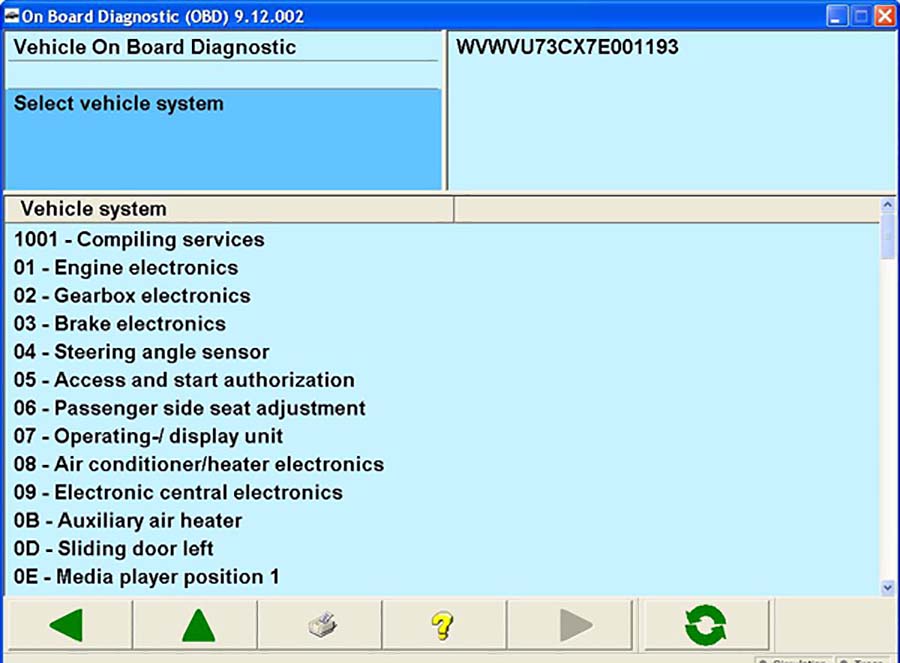Click the green up arrow button
This screenshot has width=900, height=663.
click(197, 626)
